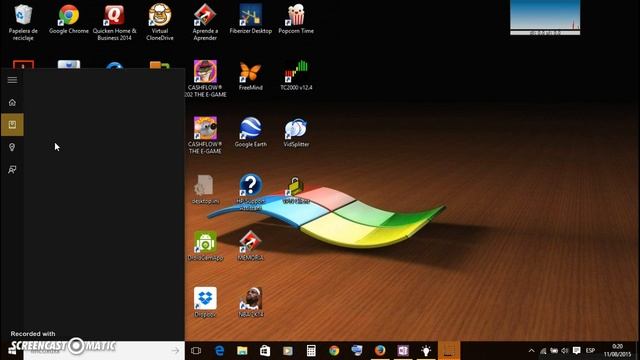This screenshot has width=640, height=360.
Task: Open the network status tray icon
Action: tap(543, 351)
